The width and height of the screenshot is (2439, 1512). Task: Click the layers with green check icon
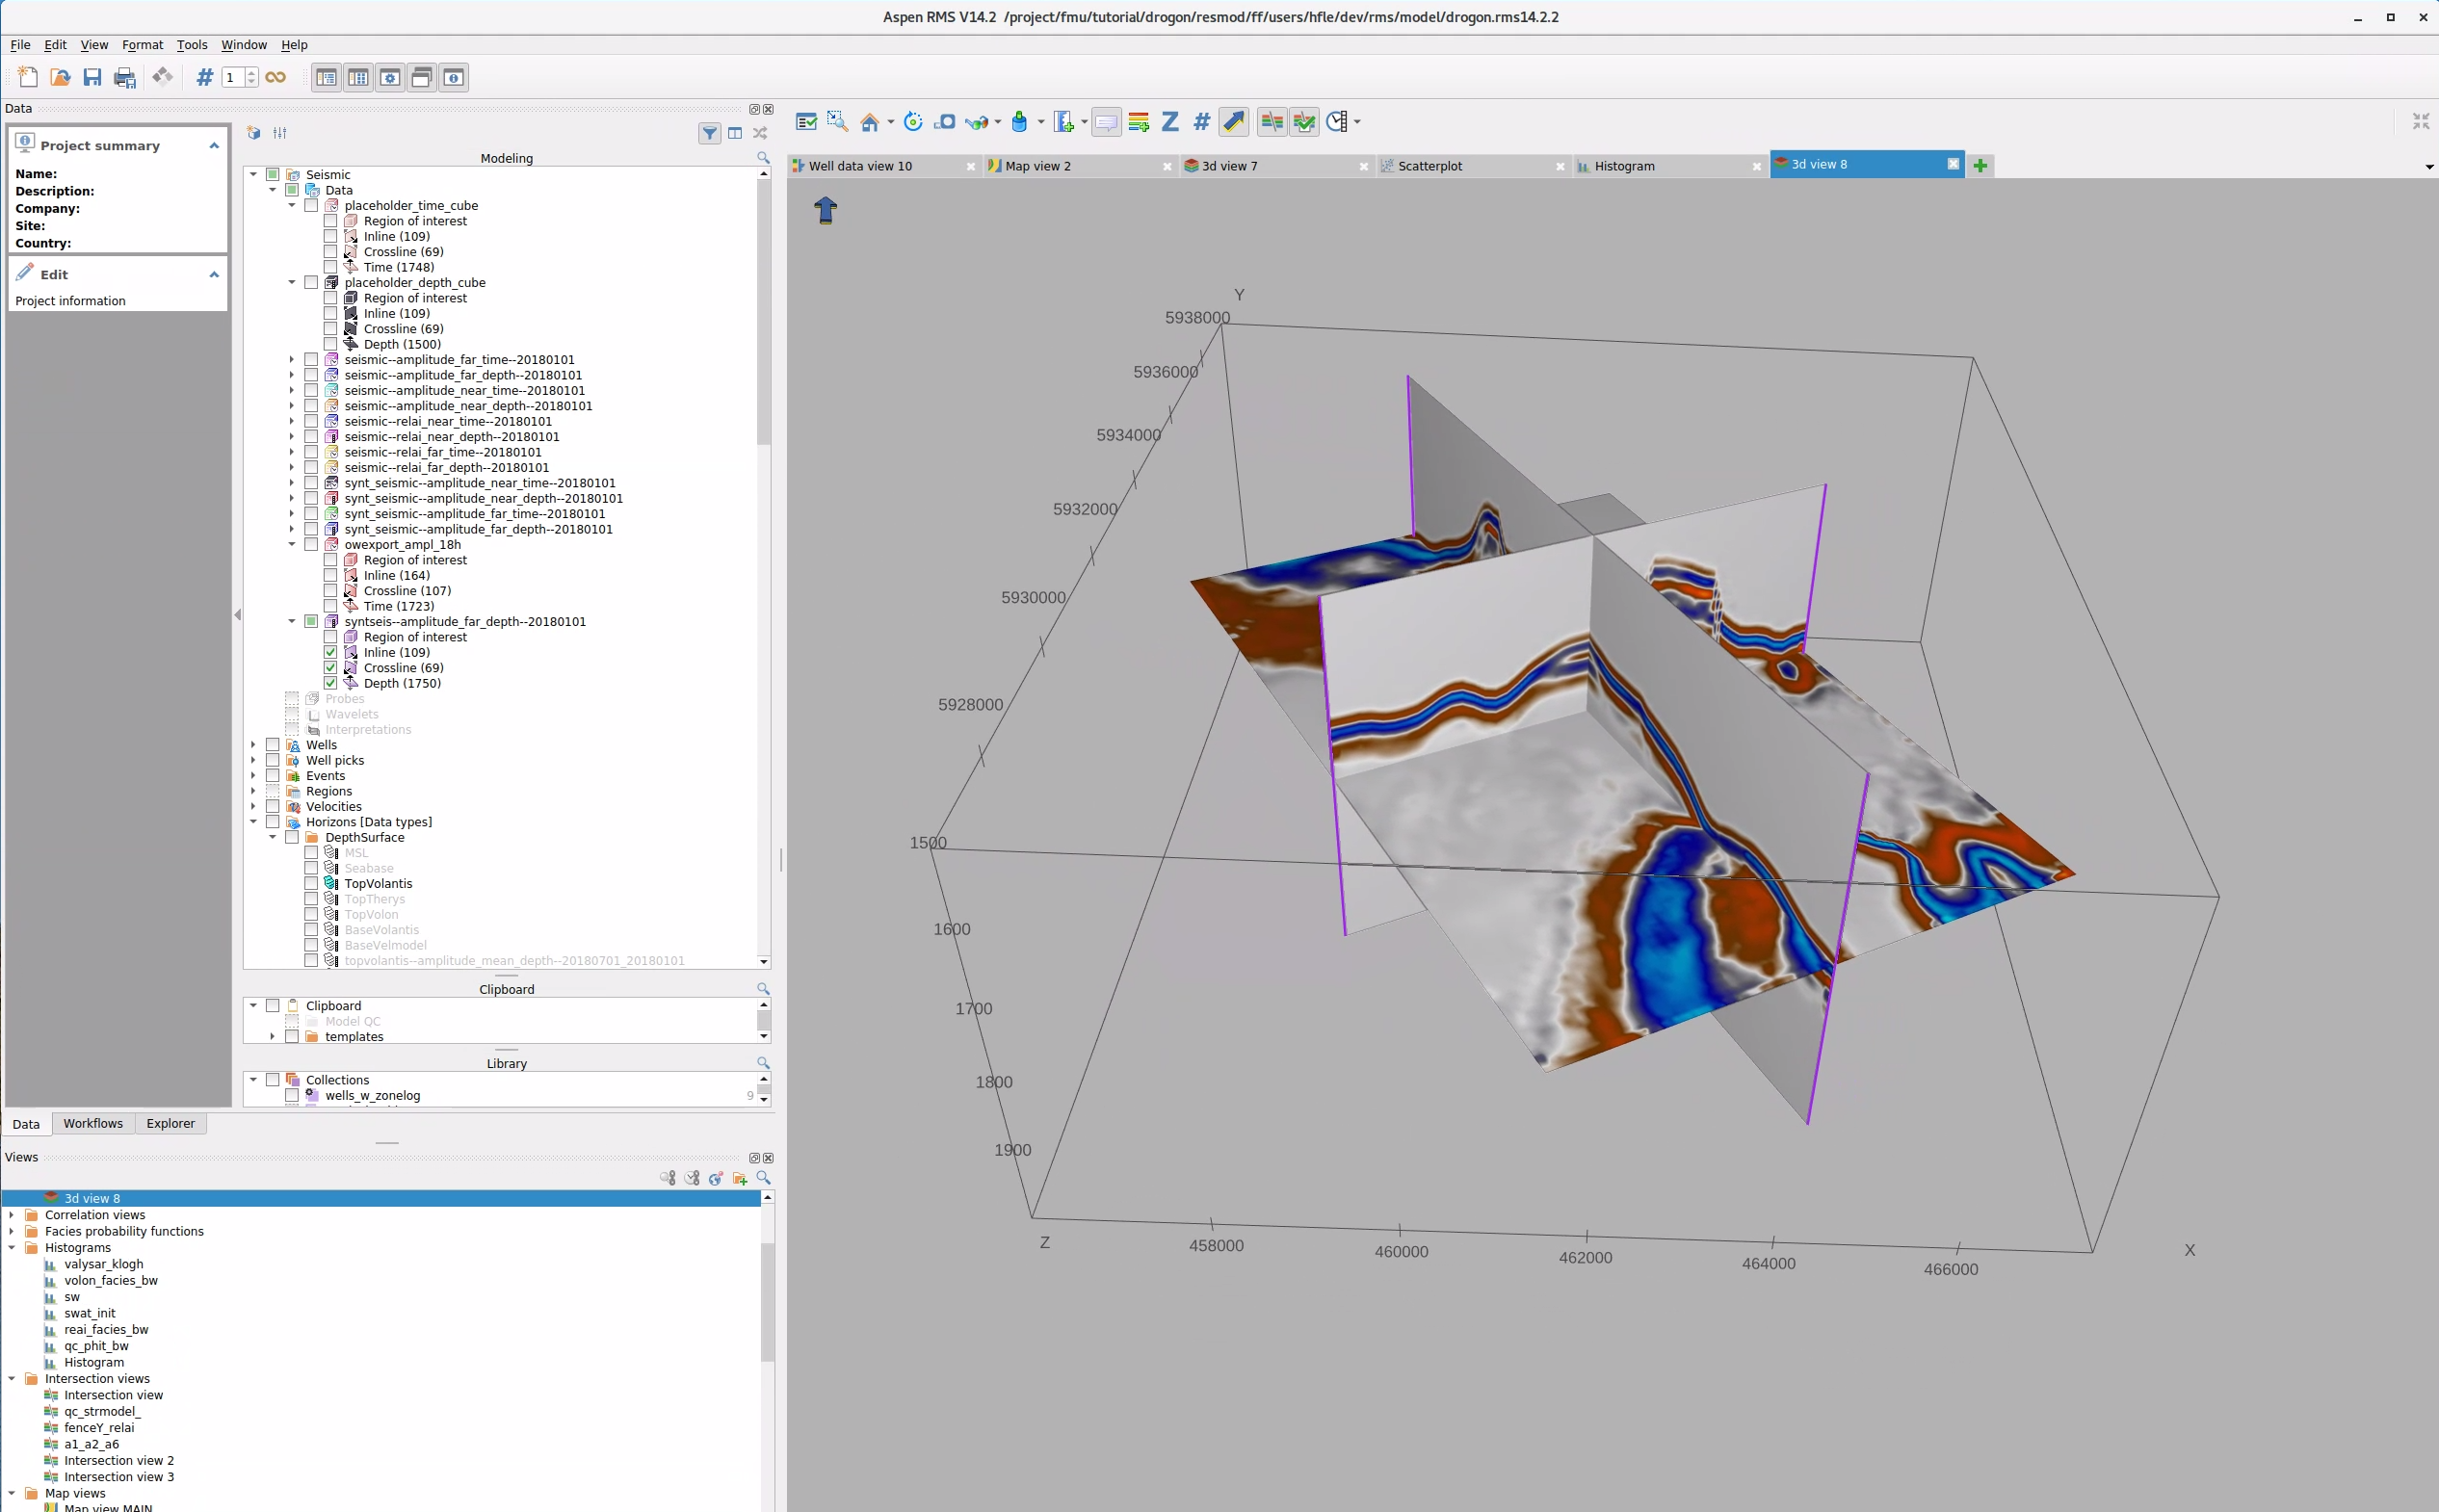[x=1304, y=122]
